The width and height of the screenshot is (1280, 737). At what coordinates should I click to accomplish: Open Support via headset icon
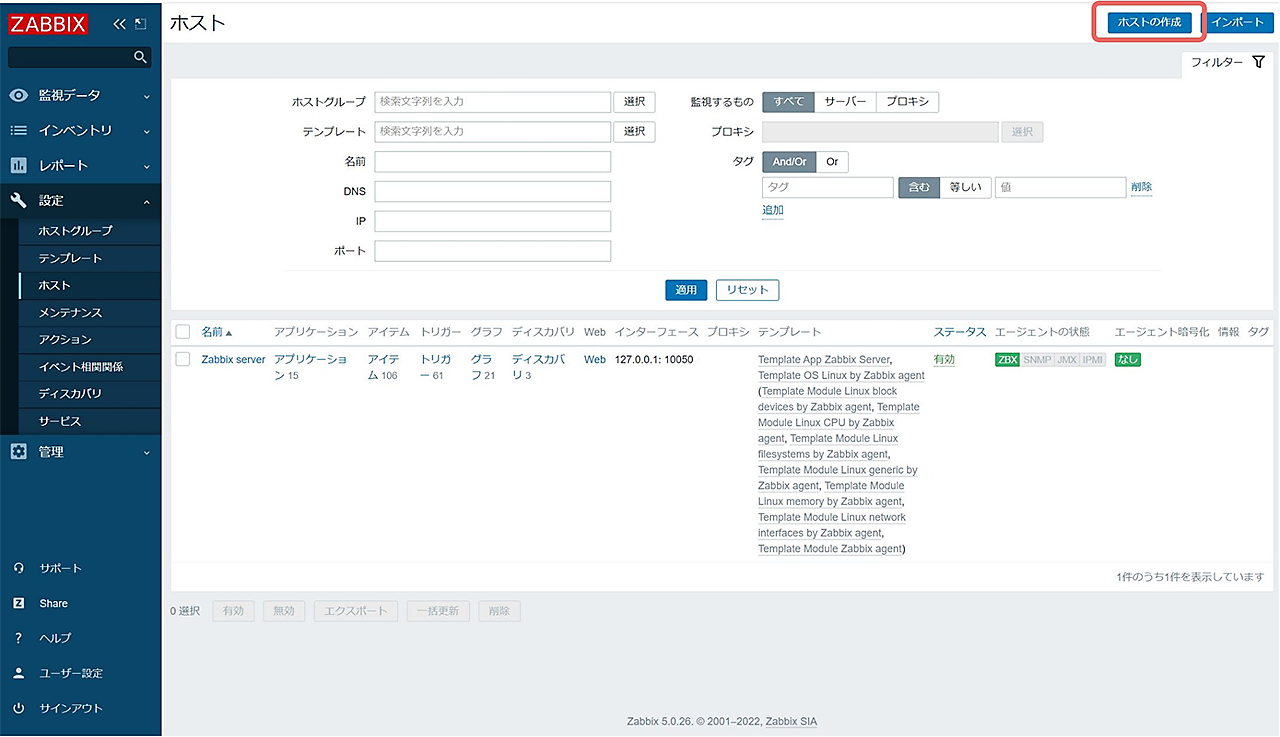coord(18,568)
